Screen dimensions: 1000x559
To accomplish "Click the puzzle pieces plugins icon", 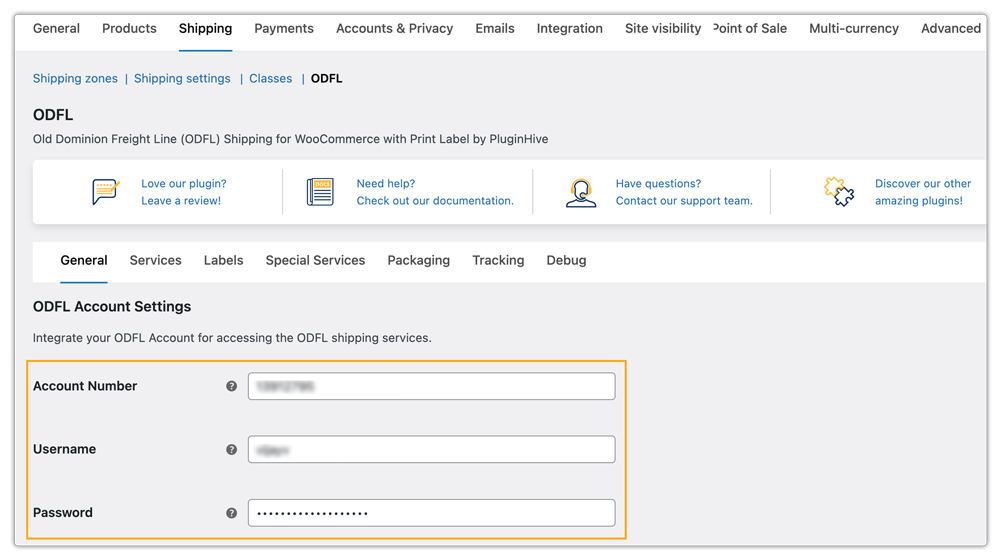I will tap(839, 191).
